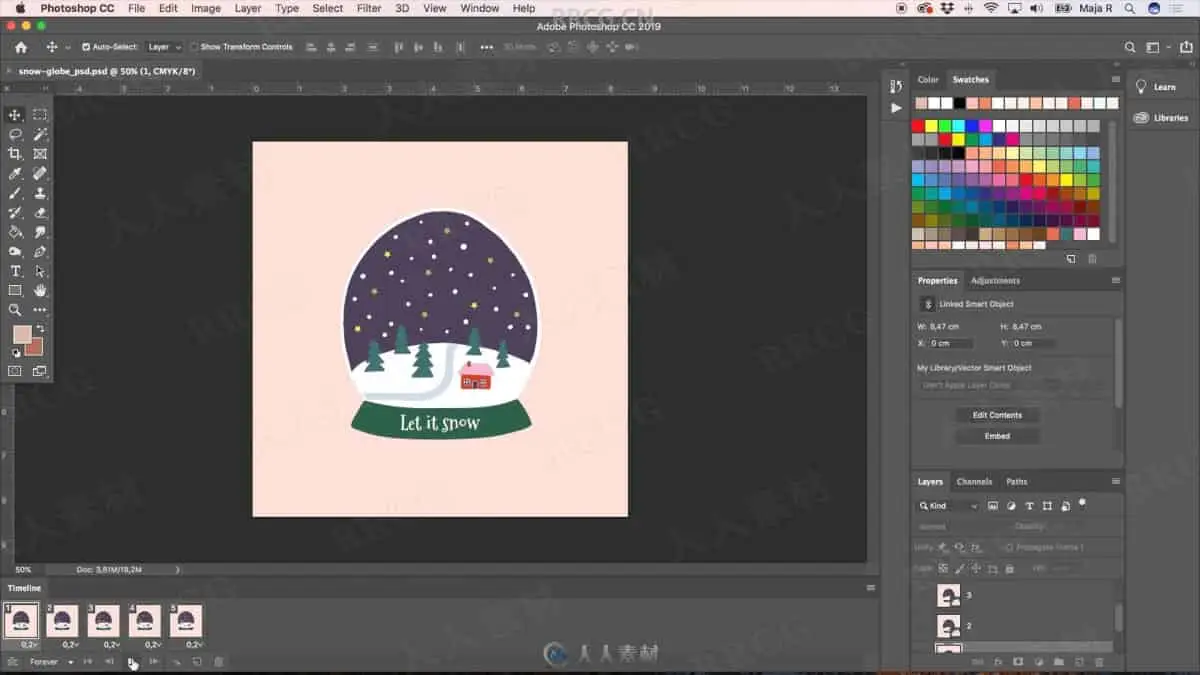Play the timeline animation

(131, 662)
